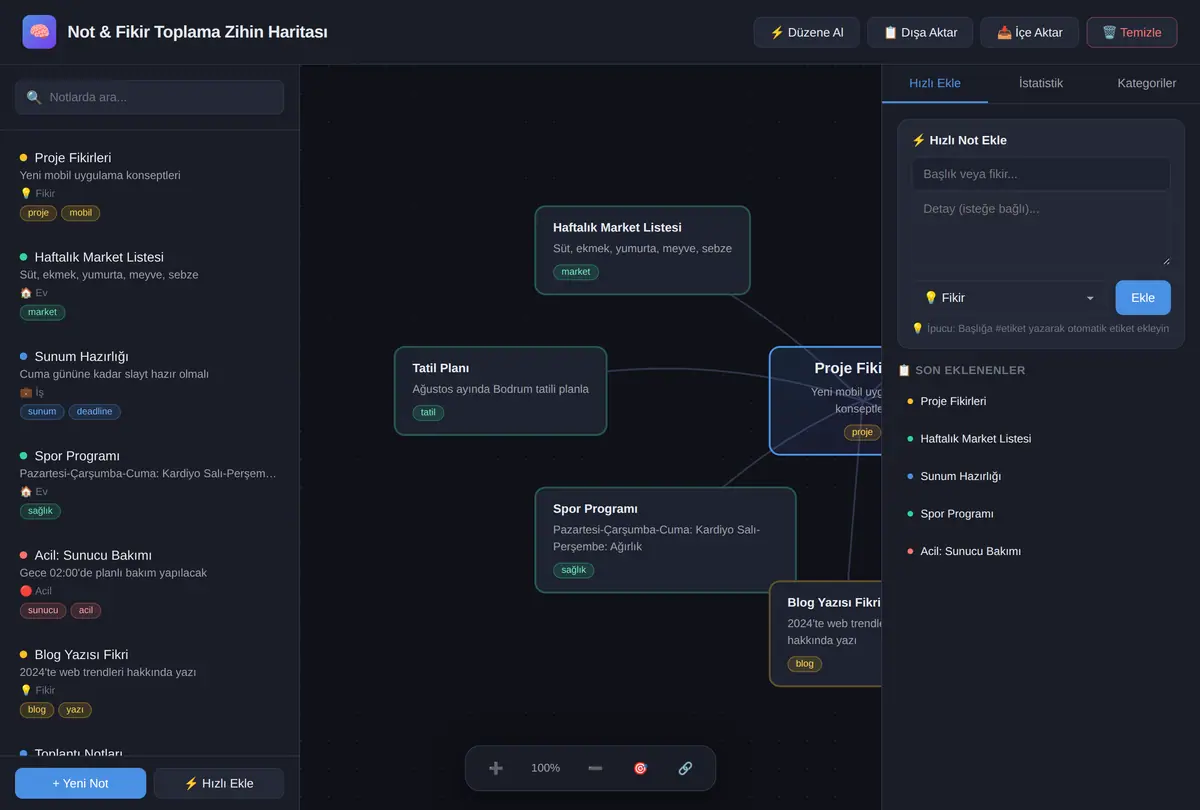This screenshot has height=810, width=1200.
Task: Click the Hızlı Ekle button below the notes list
Action: coord(219,783)
